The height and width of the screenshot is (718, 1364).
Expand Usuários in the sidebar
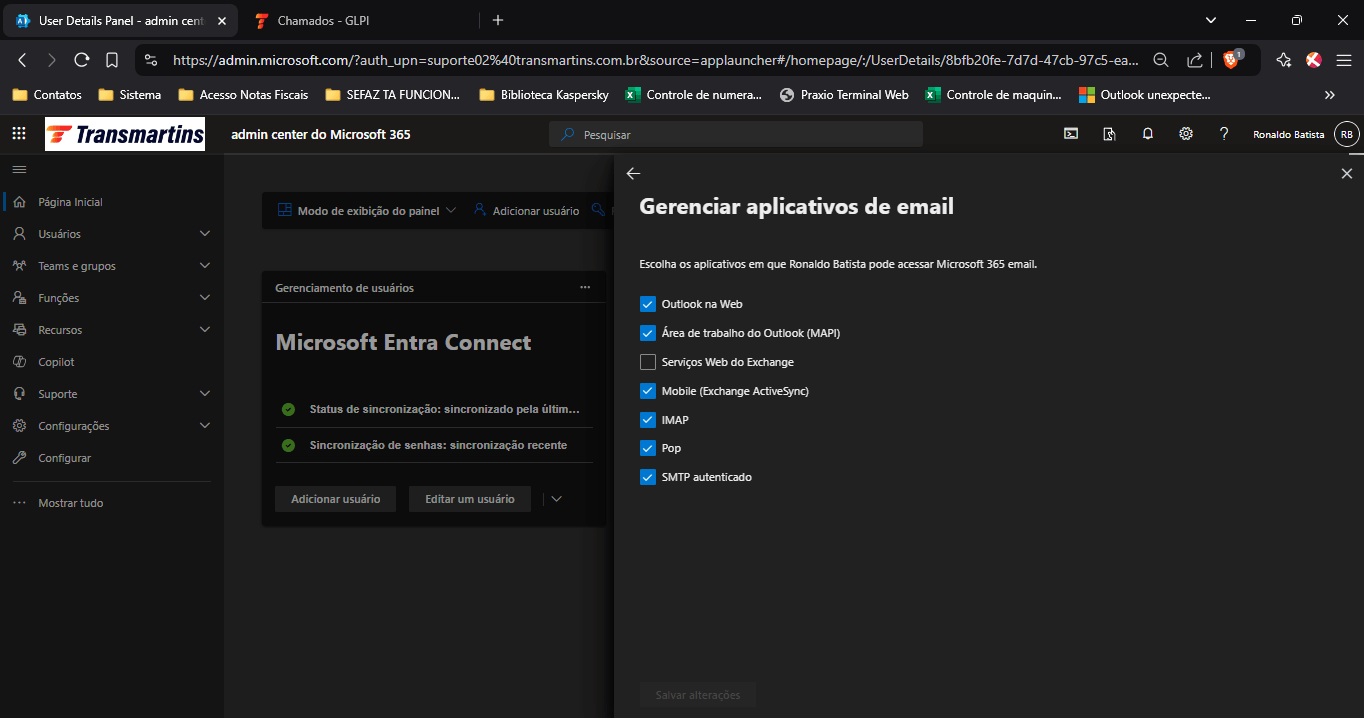205,234
